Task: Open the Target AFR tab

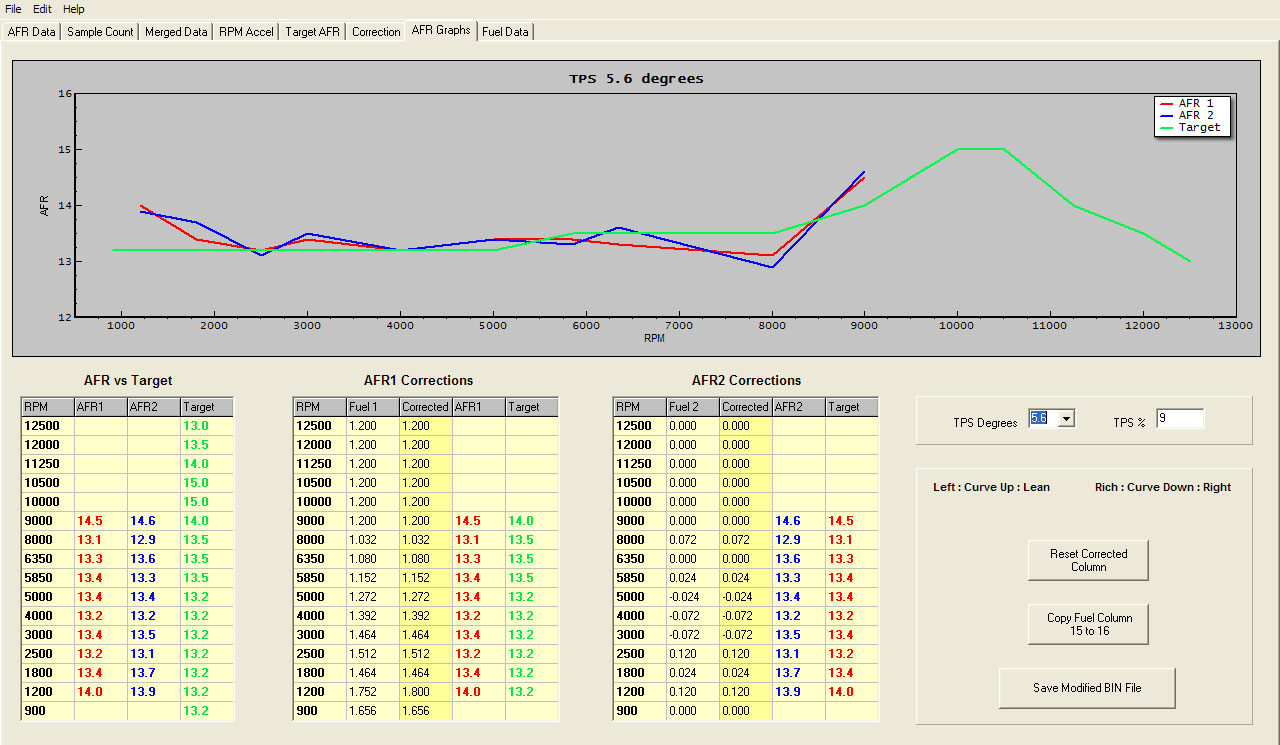Action: pos(312,31)
